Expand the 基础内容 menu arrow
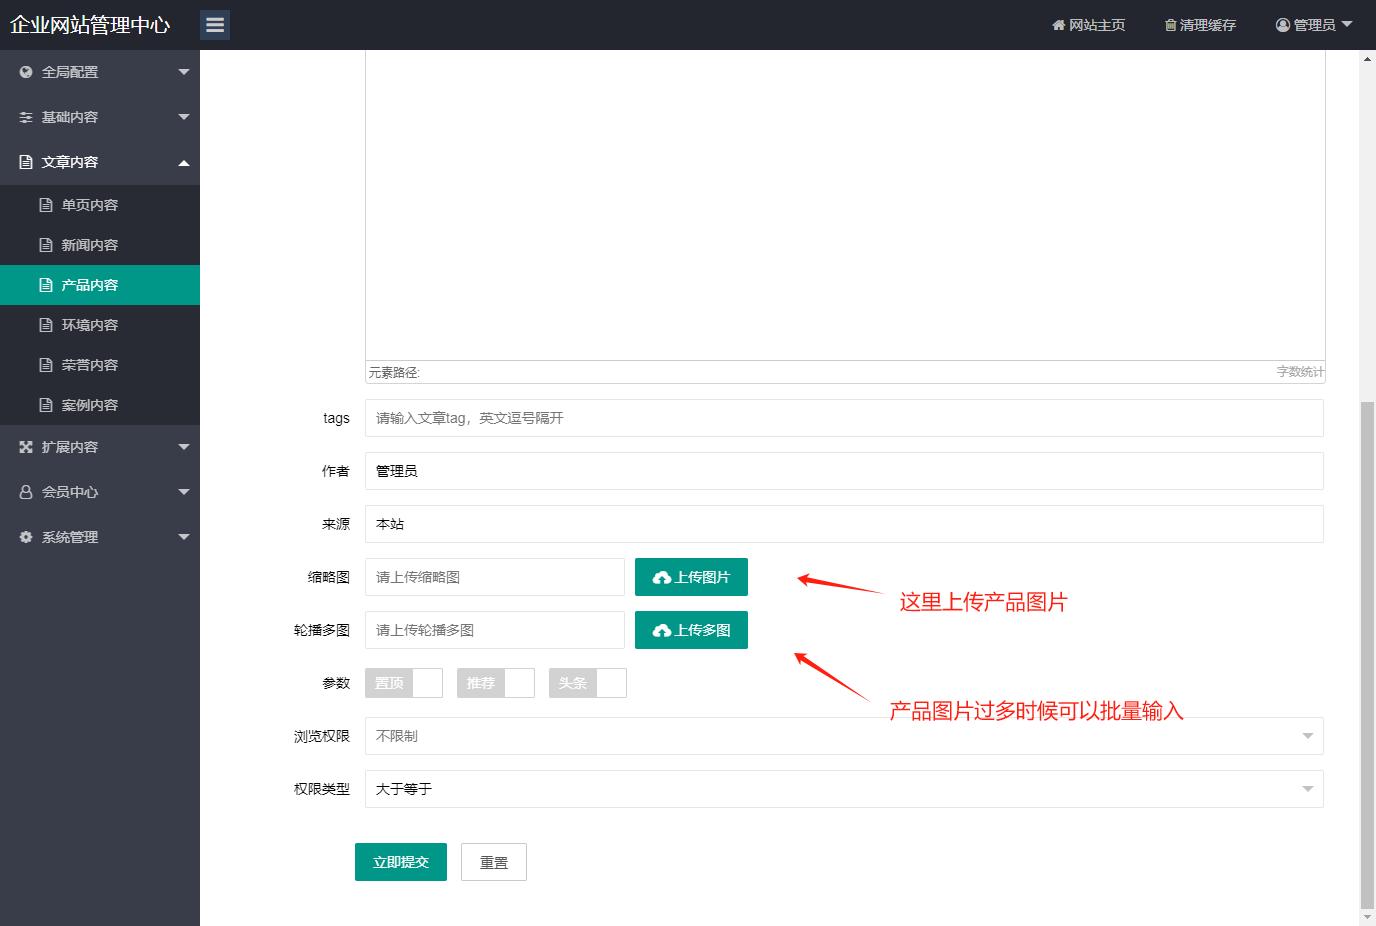This screenshot has width=1376, height=926. pos(183,117)
